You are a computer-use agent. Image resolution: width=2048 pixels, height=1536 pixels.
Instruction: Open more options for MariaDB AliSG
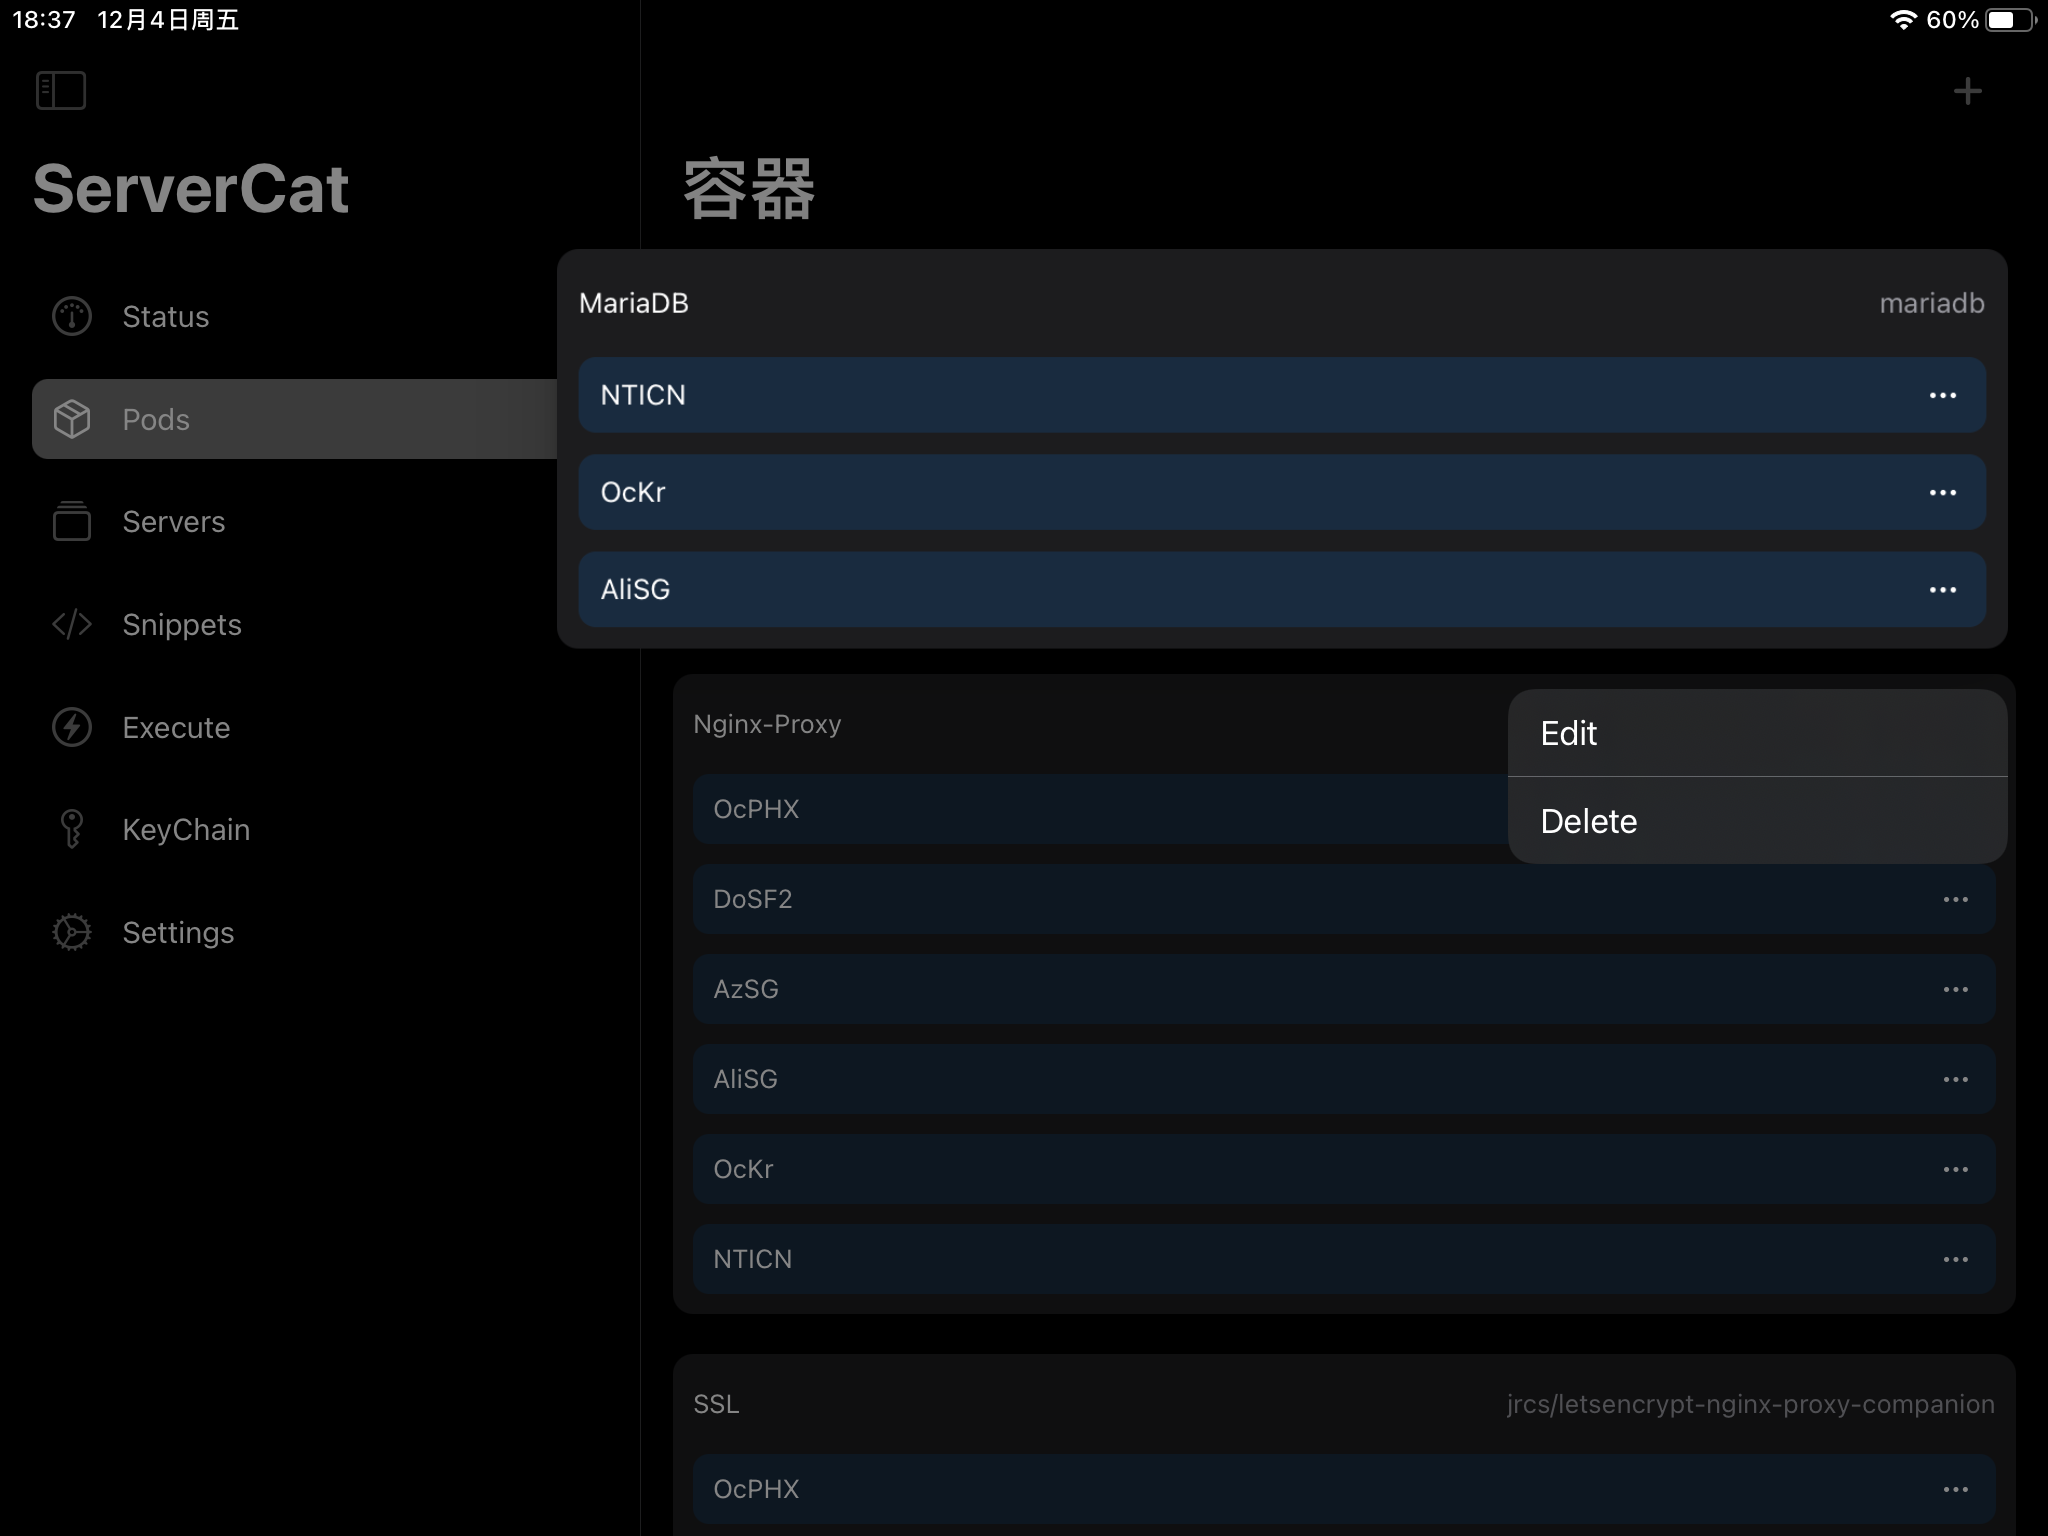[1942, 590]
